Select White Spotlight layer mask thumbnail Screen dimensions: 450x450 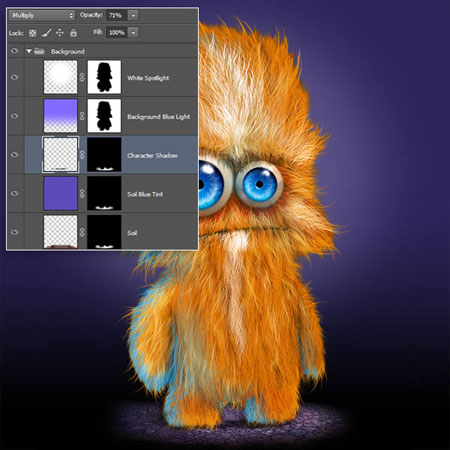[104, 77]
